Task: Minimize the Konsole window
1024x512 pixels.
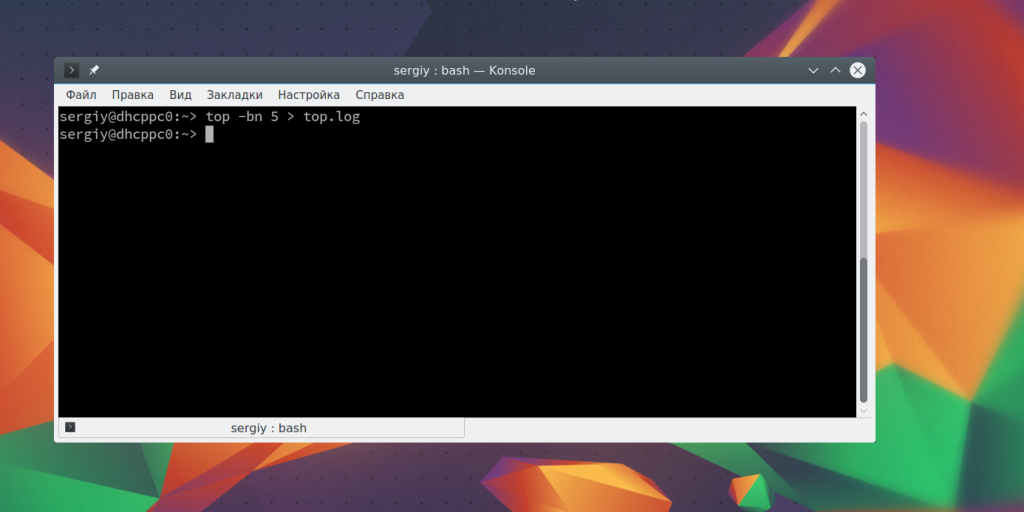Action: (x=813, y=71)
